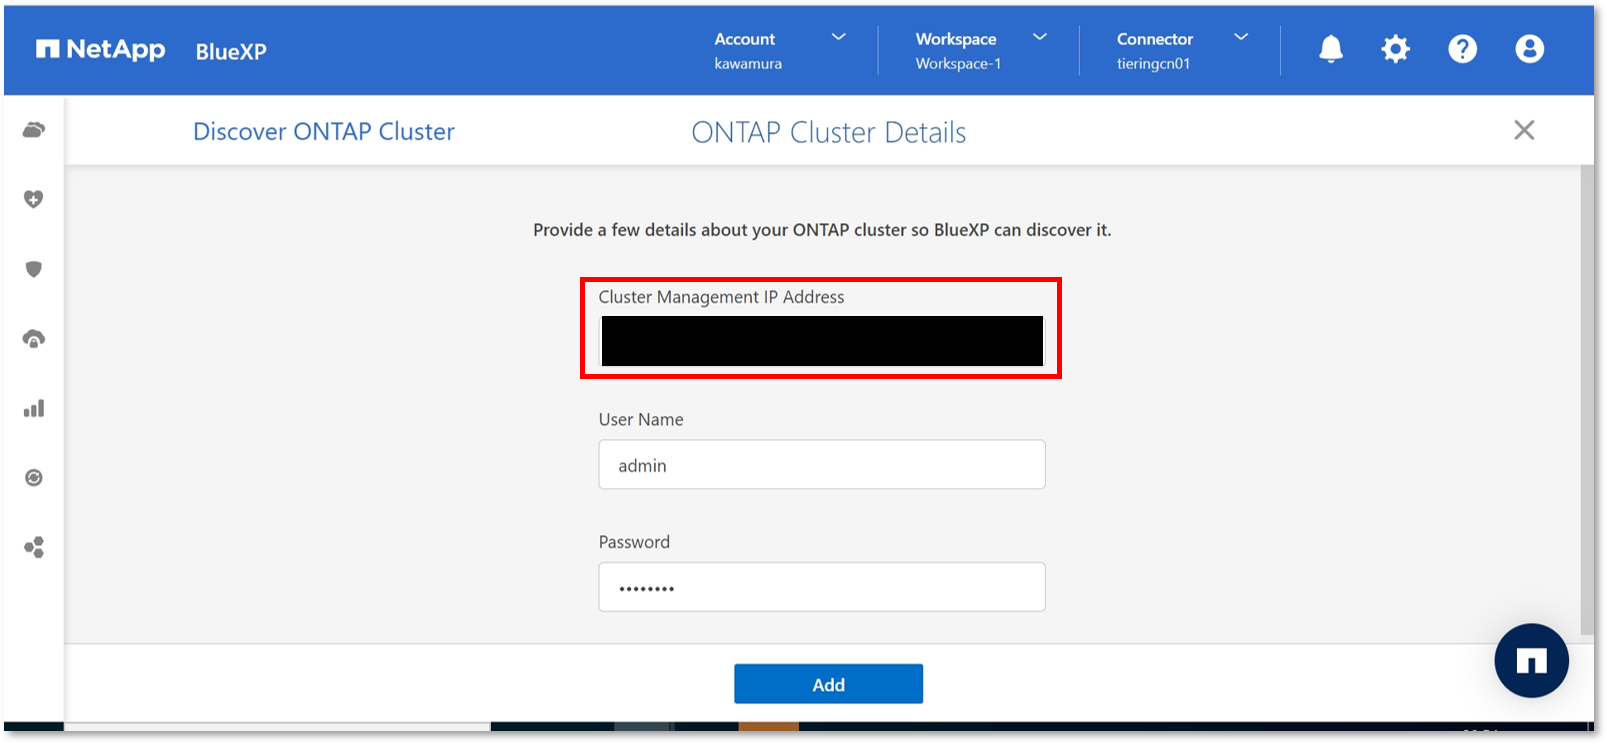Click the NetApp logo
This screenshot has height=744, width=1607.
pyautogui.click(x=100, y=49)
